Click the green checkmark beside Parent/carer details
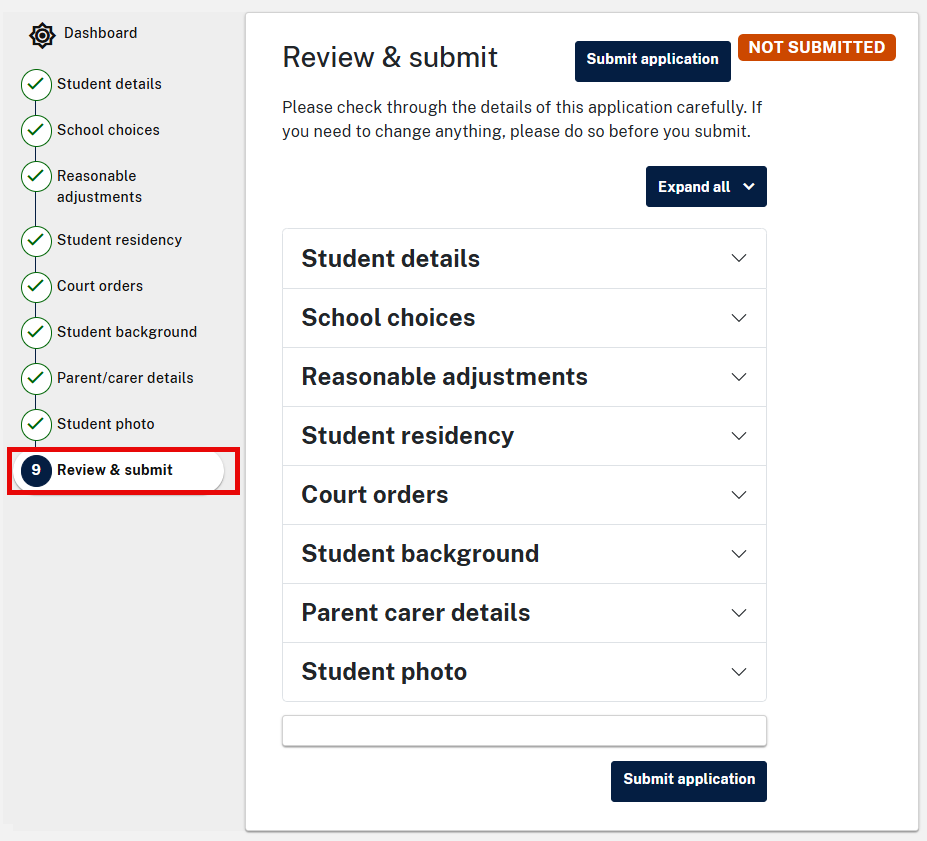 [x=36, y=379]
